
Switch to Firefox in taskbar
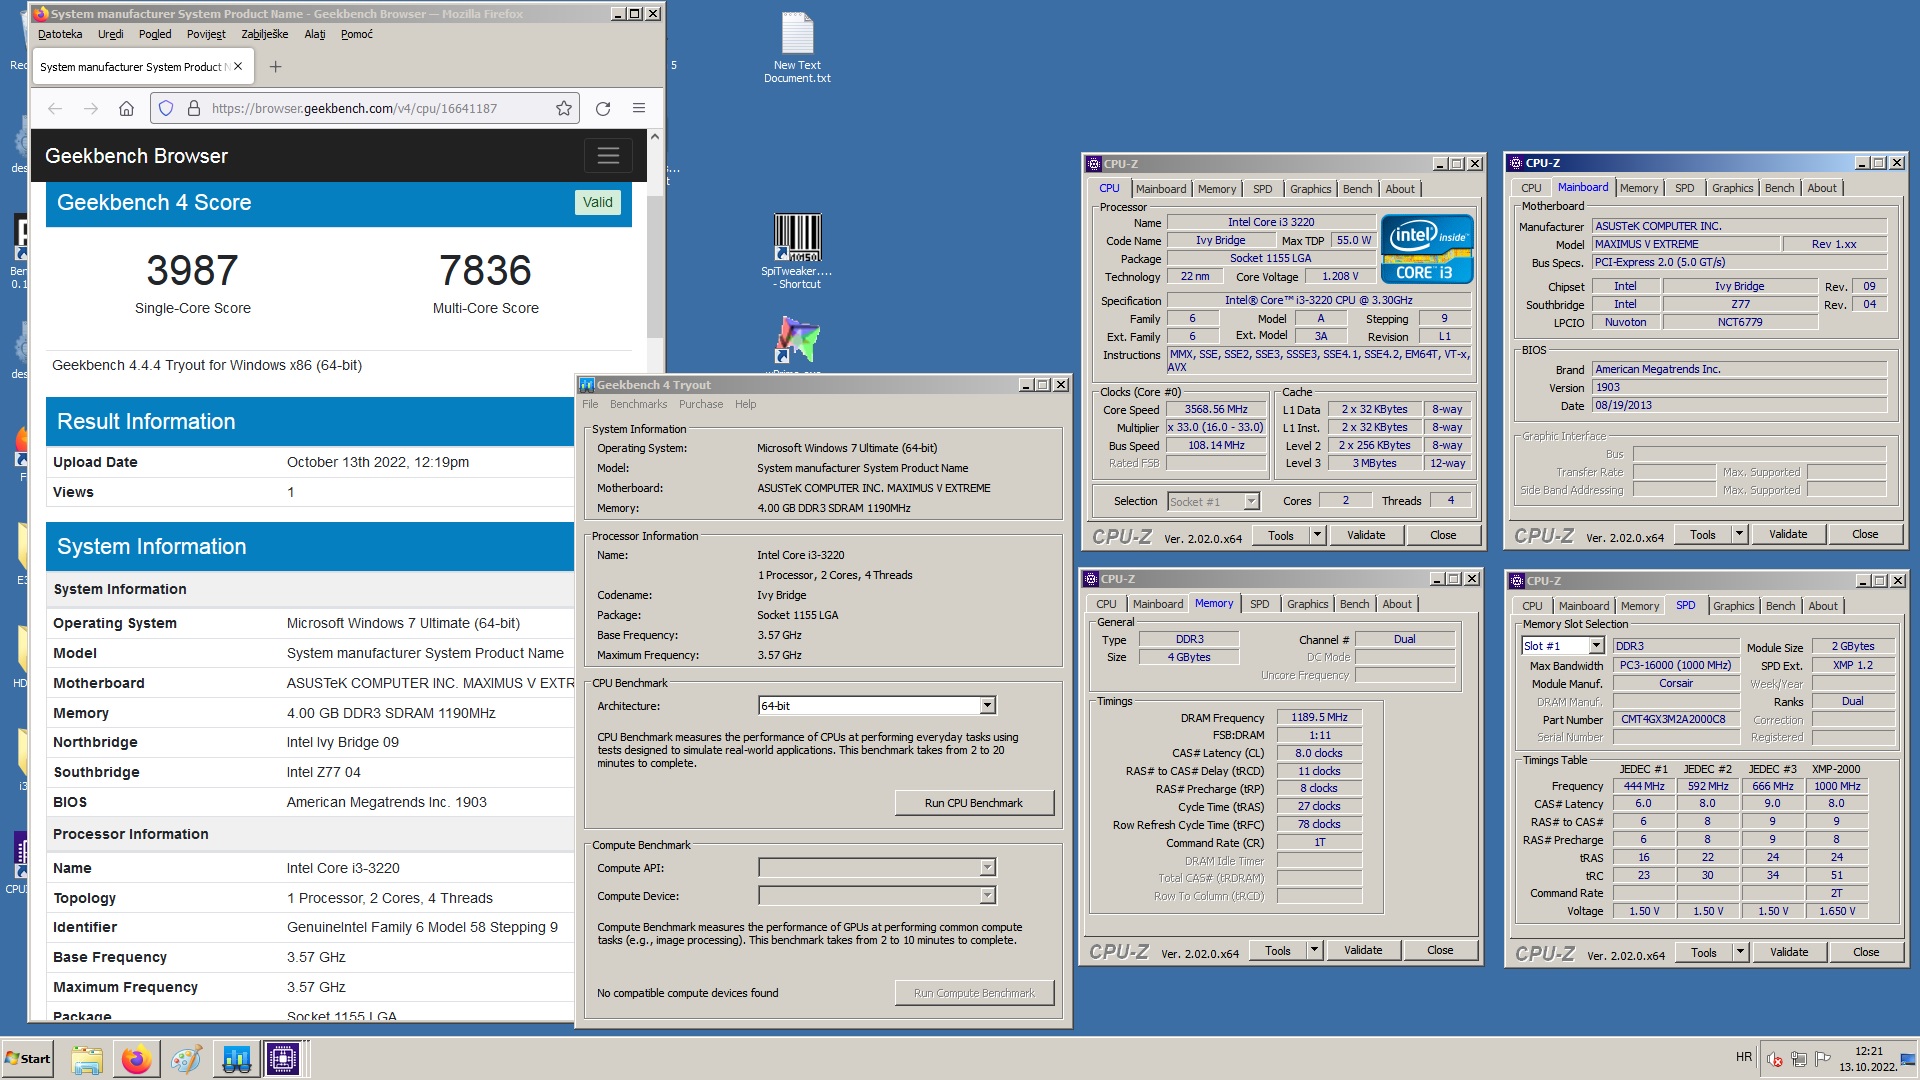point(137,1059)
